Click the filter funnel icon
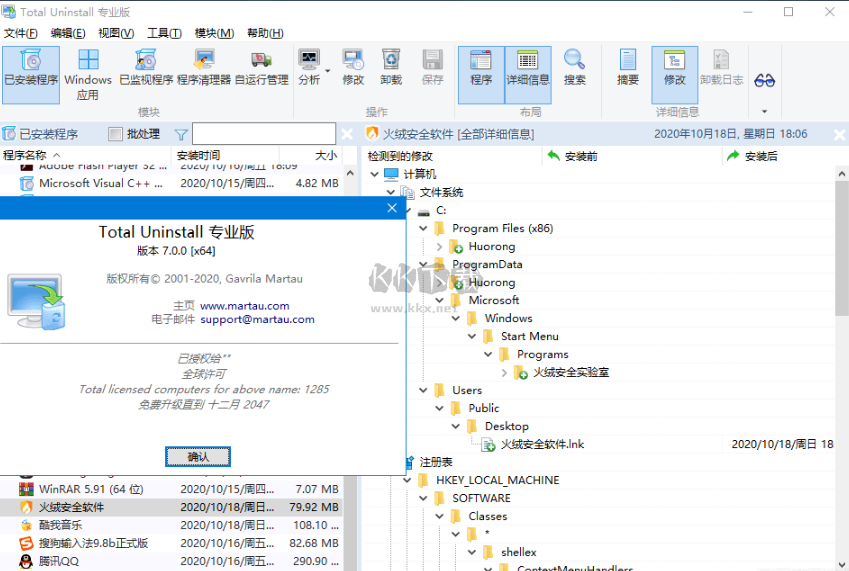 pos(181,134)
